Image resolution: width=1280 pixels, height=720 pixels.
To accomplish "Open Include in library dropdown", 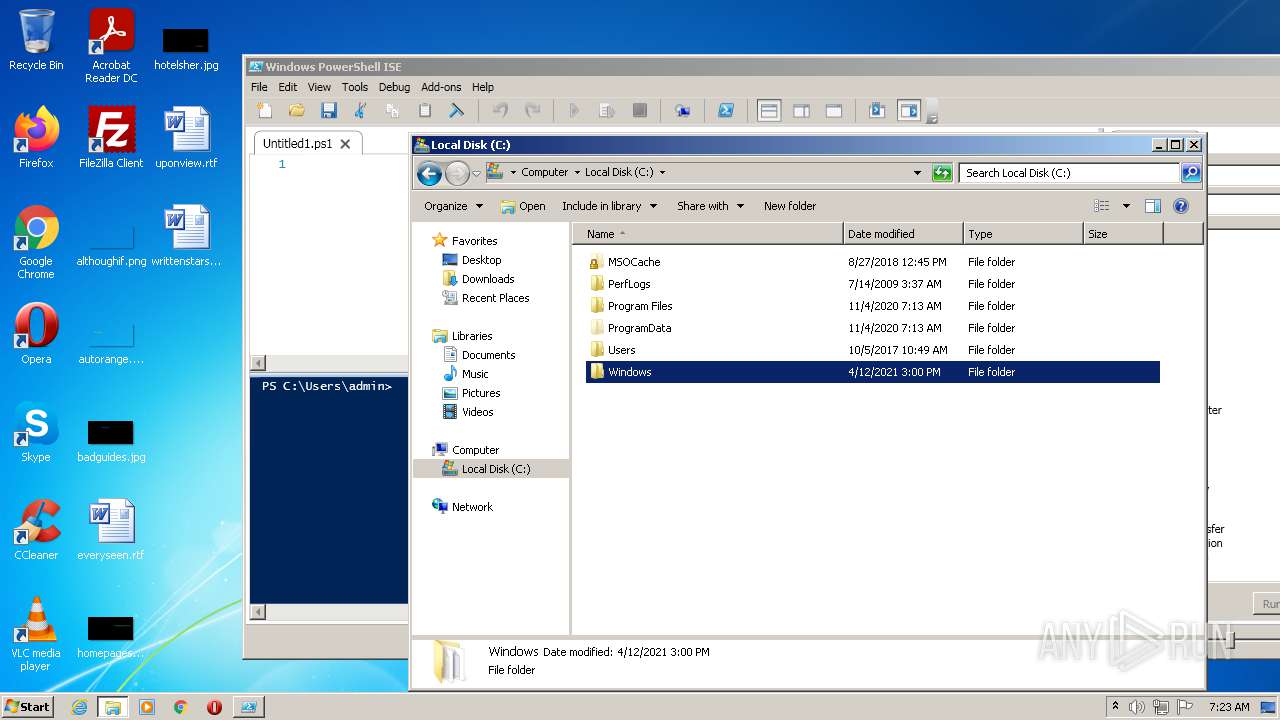I will pos(609,206).
